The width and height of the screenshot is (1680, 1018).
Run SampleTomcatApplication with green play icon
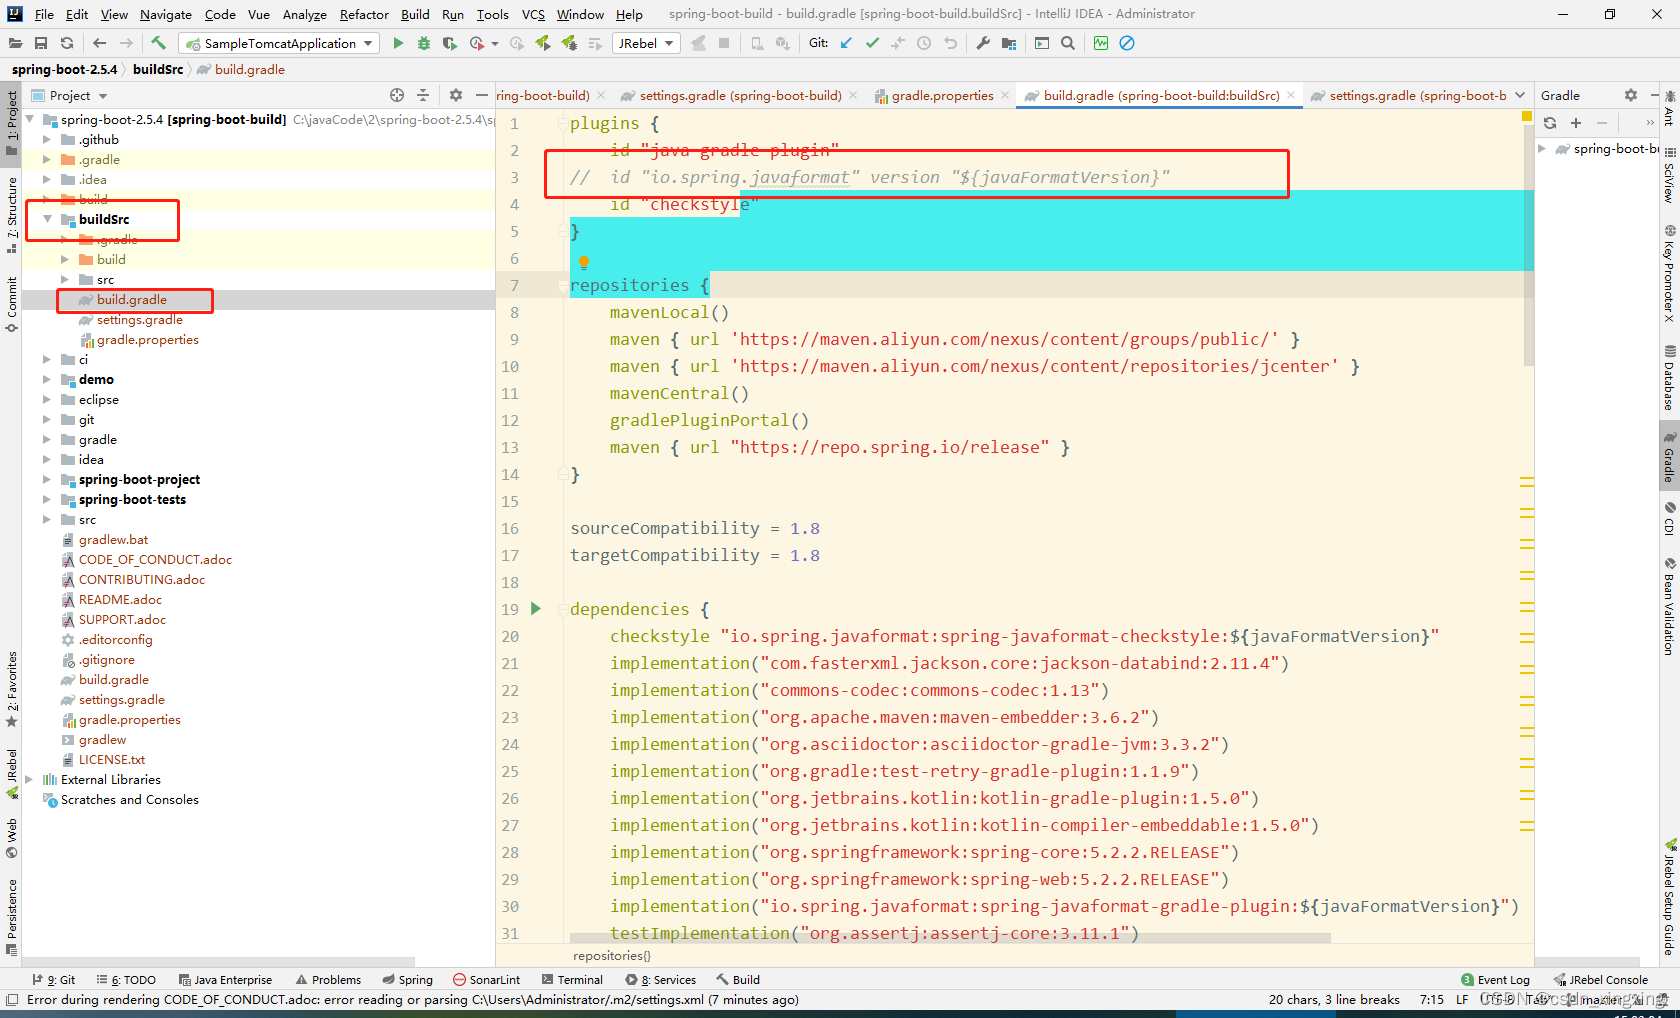click(x=398, y=43)
